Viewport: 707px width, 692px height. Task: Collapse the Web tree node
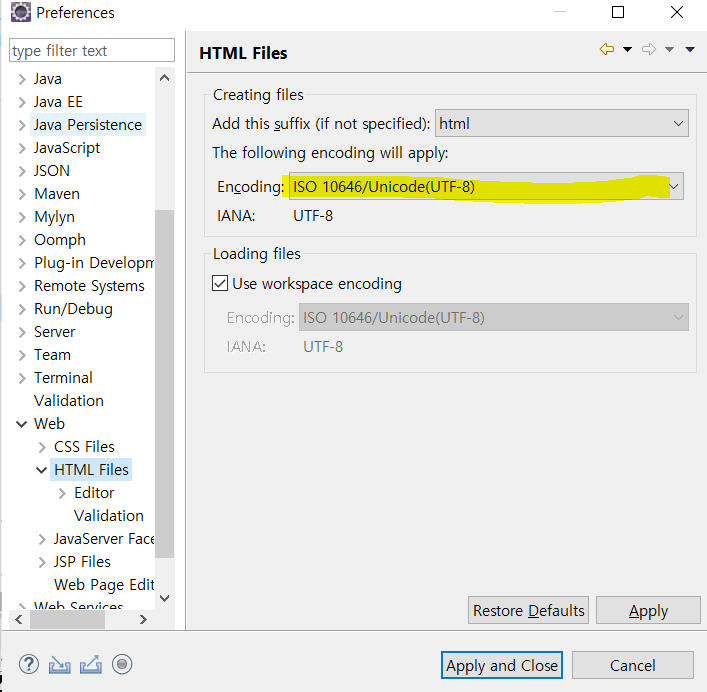pyautogui.click(x=21, y=424)
